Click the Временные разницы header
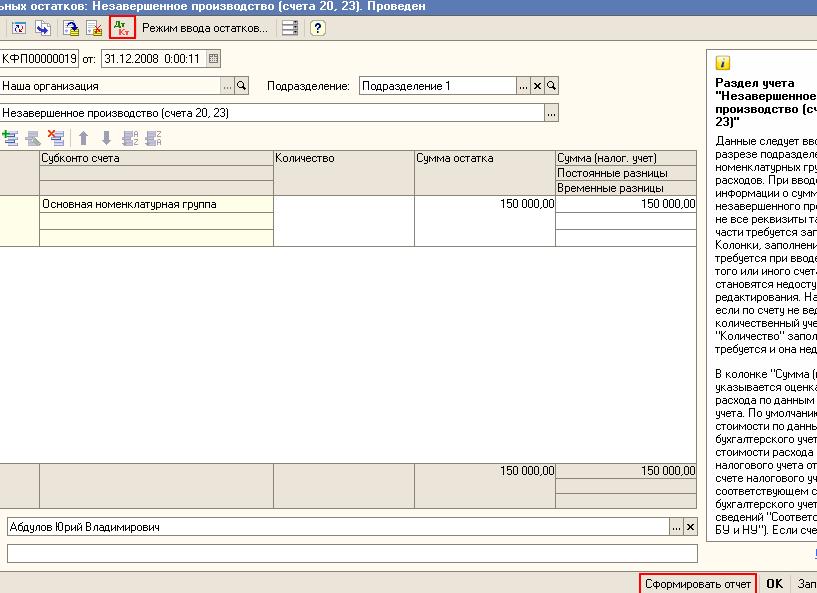The width and height of the screenshot is (817, 593). tap(626, 188)
